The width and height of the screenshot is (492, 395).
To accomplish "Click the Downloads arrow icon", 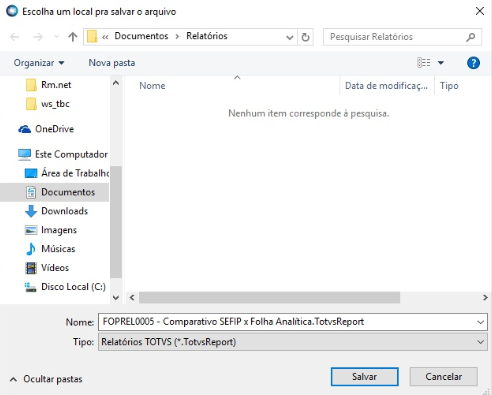I will (31, 211).
